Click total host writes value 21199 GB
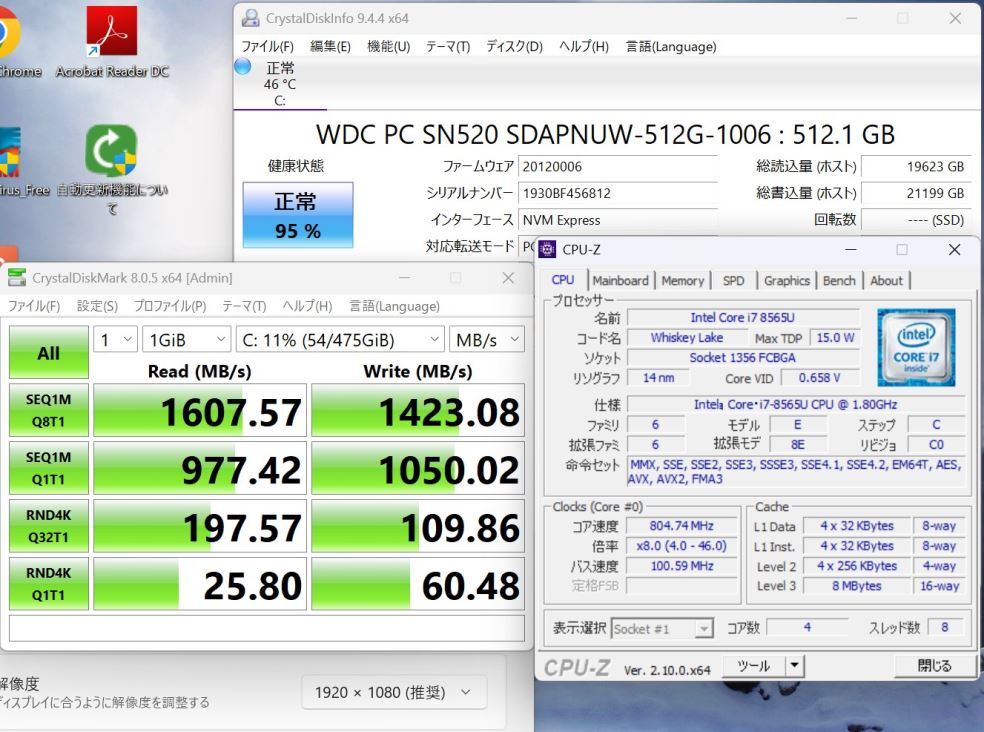 click(x=916, y=193)
